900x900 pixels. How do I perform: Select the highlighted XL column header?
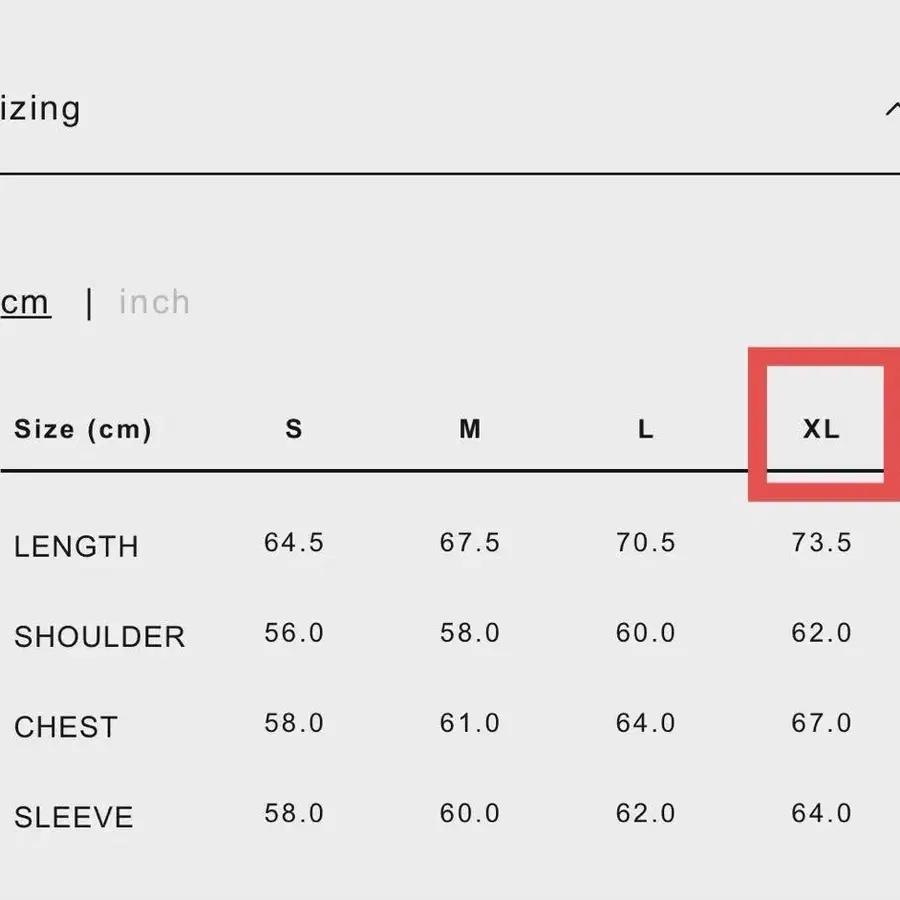(821, 430)
